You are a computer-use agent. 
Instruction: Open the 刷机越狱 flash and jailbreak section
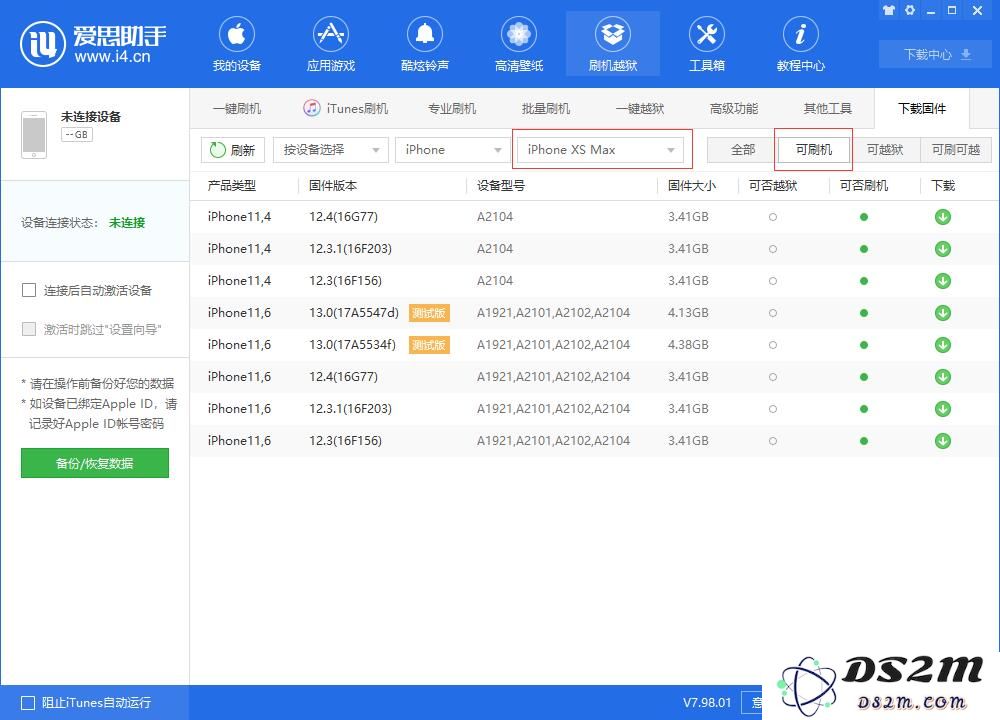pyautogui.click(x=613, y=44)
